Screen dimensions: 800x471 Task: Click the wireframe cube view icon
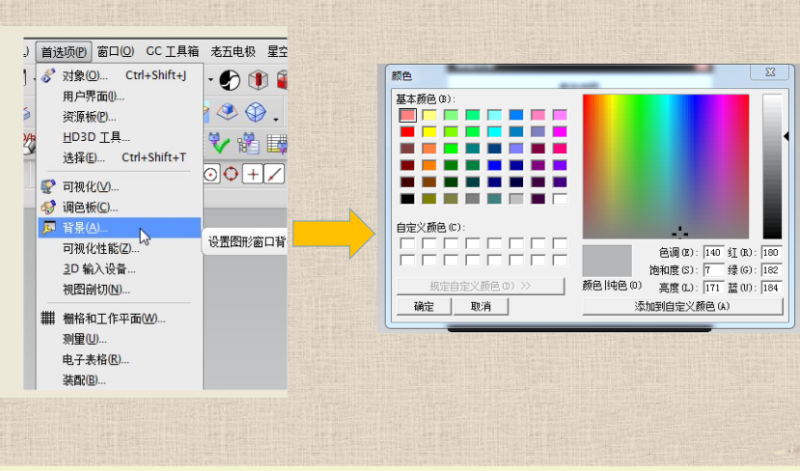point(256,112)
